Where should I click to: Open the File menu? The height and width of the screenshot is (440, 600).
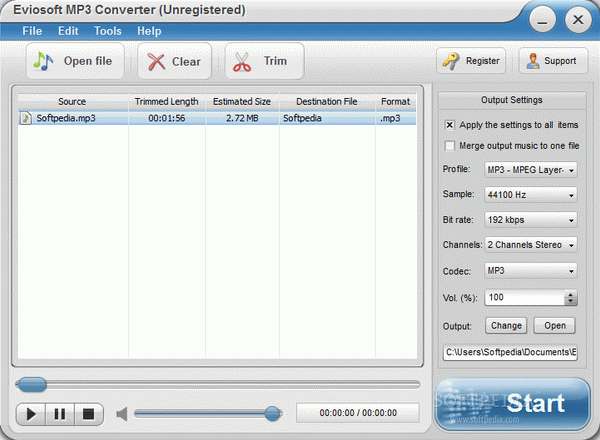click(32, 31)
